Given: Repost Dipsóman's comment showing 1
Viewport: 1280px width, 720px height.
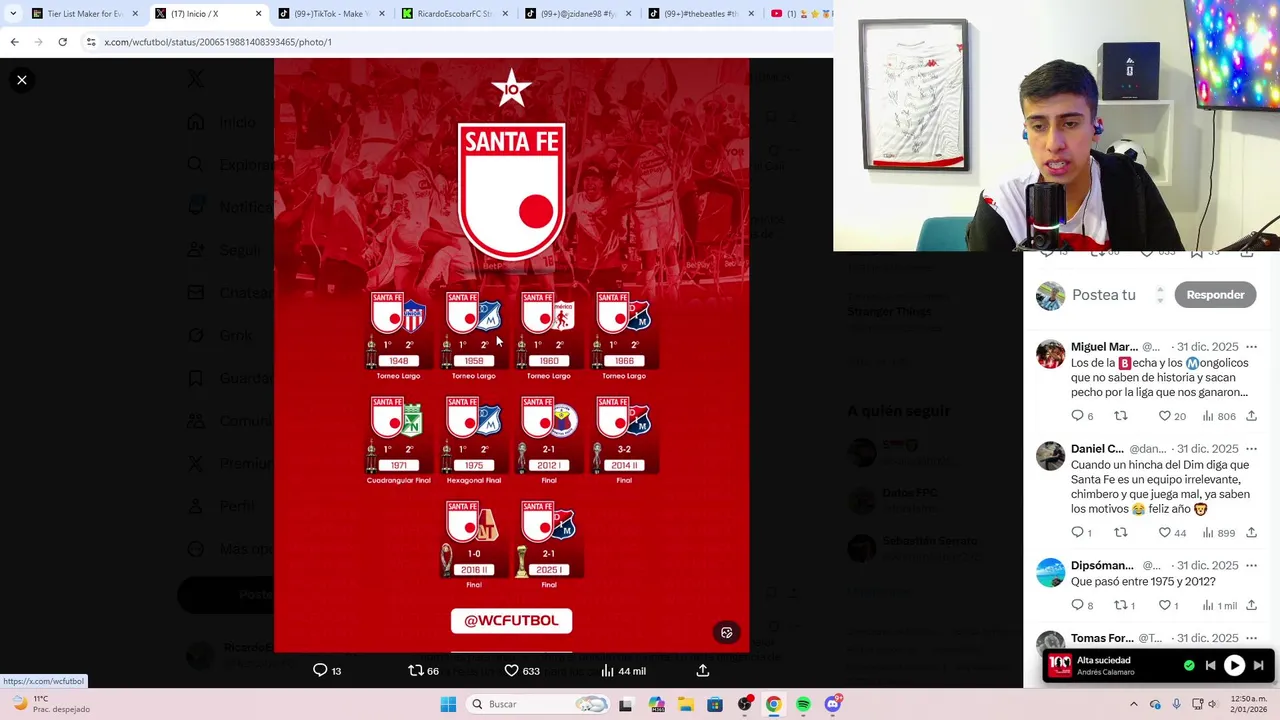Looking at the screenshot, I should coord(1124,605).
